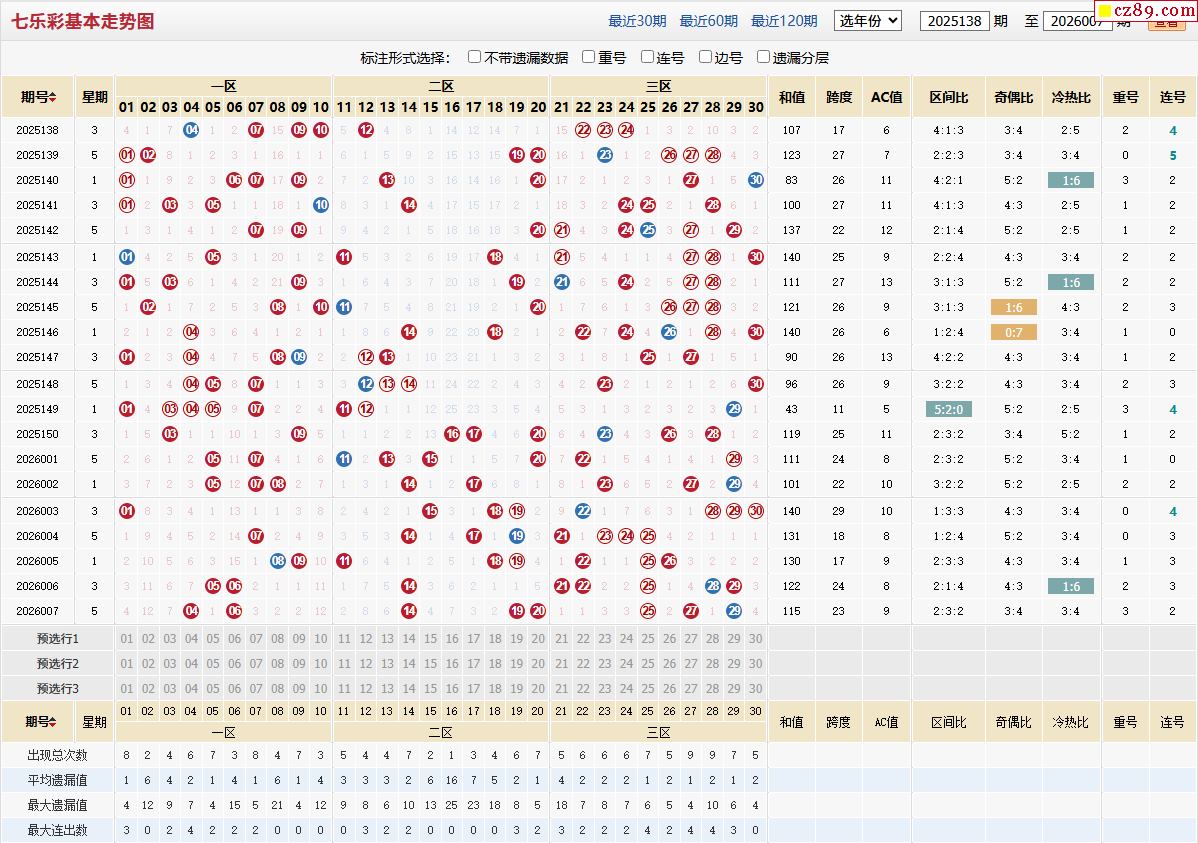Image resolution: width=1198 pixels, height=843 pixels.
Task: Pick number 22 in 预选行3
Action: 582,689
